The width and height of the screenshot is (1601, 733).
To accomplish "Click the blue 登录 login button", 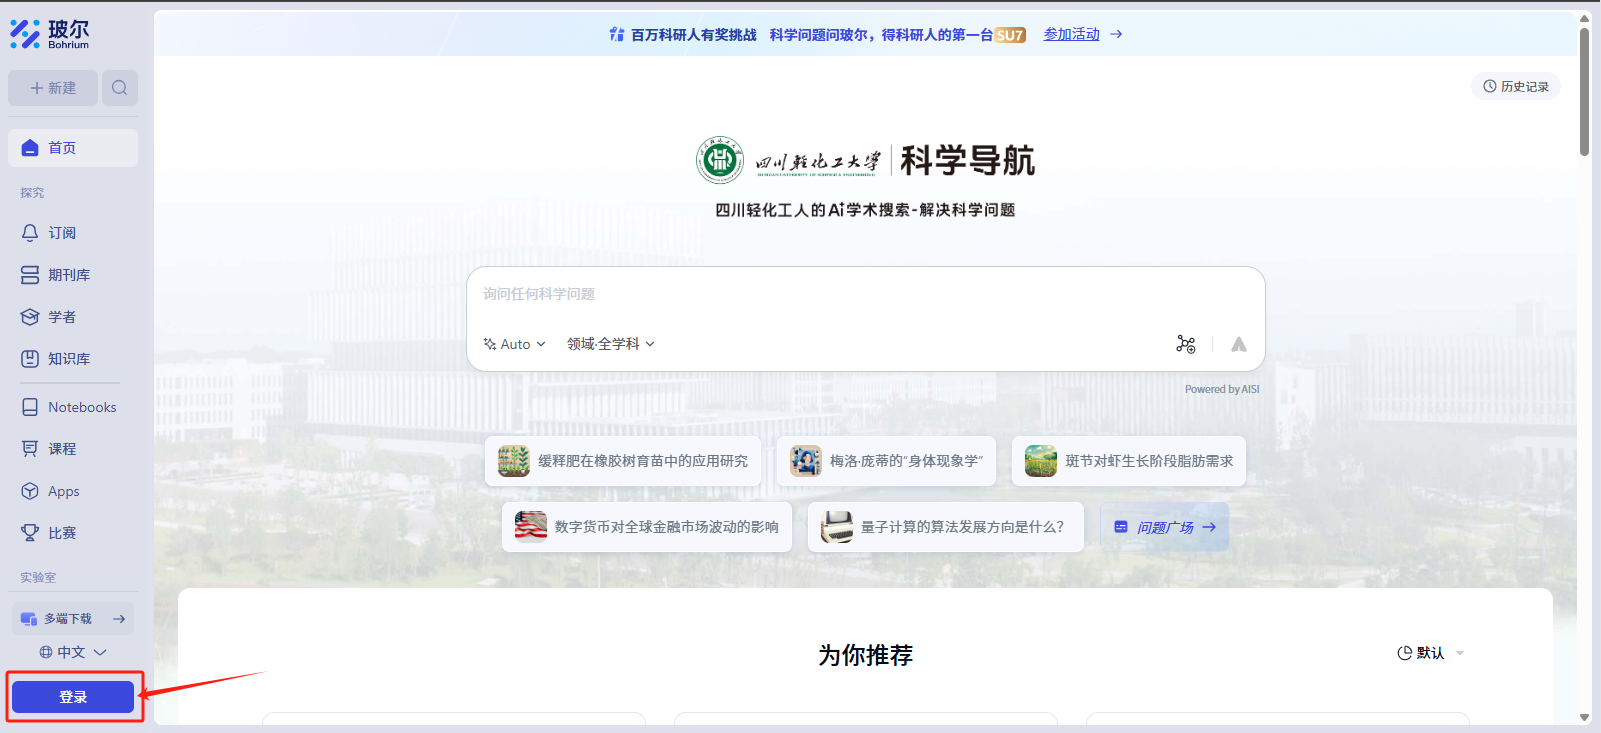I will [x=73, y=697].
